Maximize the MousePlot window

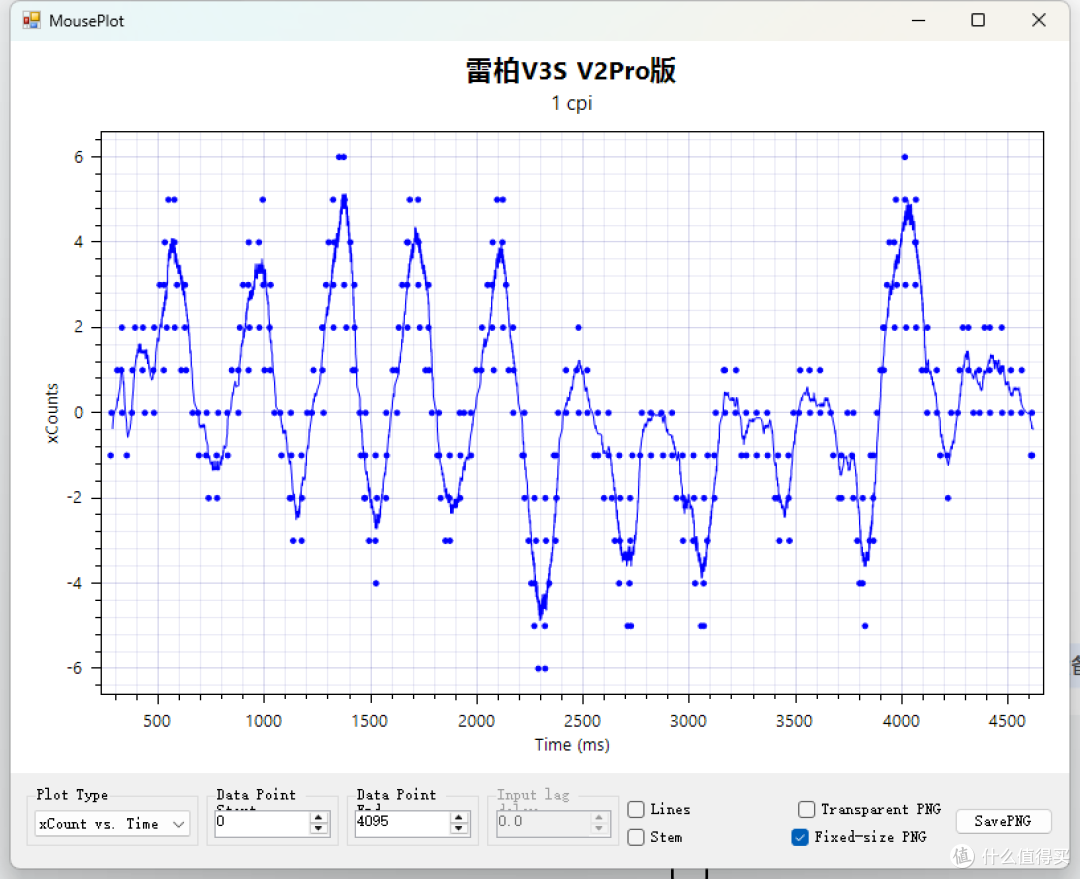pyautogui.click(x=978, y=21)
